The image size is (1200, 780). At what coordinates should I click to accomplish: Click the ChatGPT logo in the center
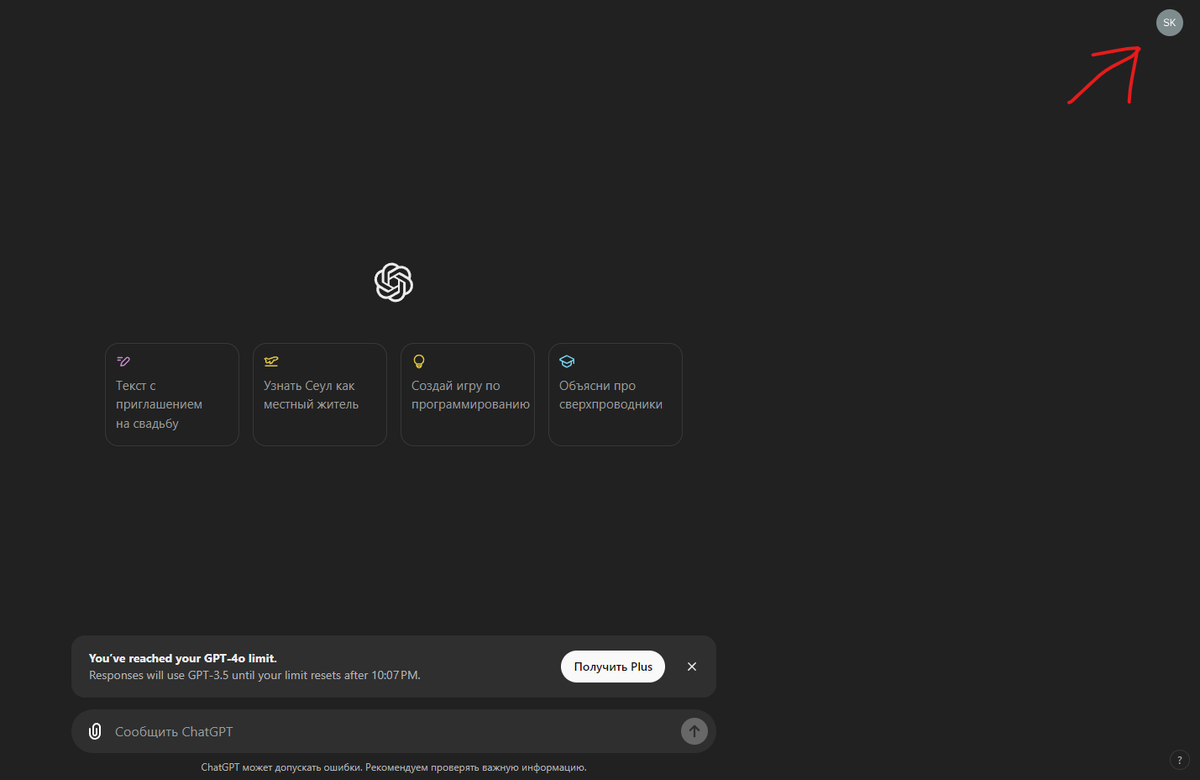pyautogui.click(x=394, y=282)
